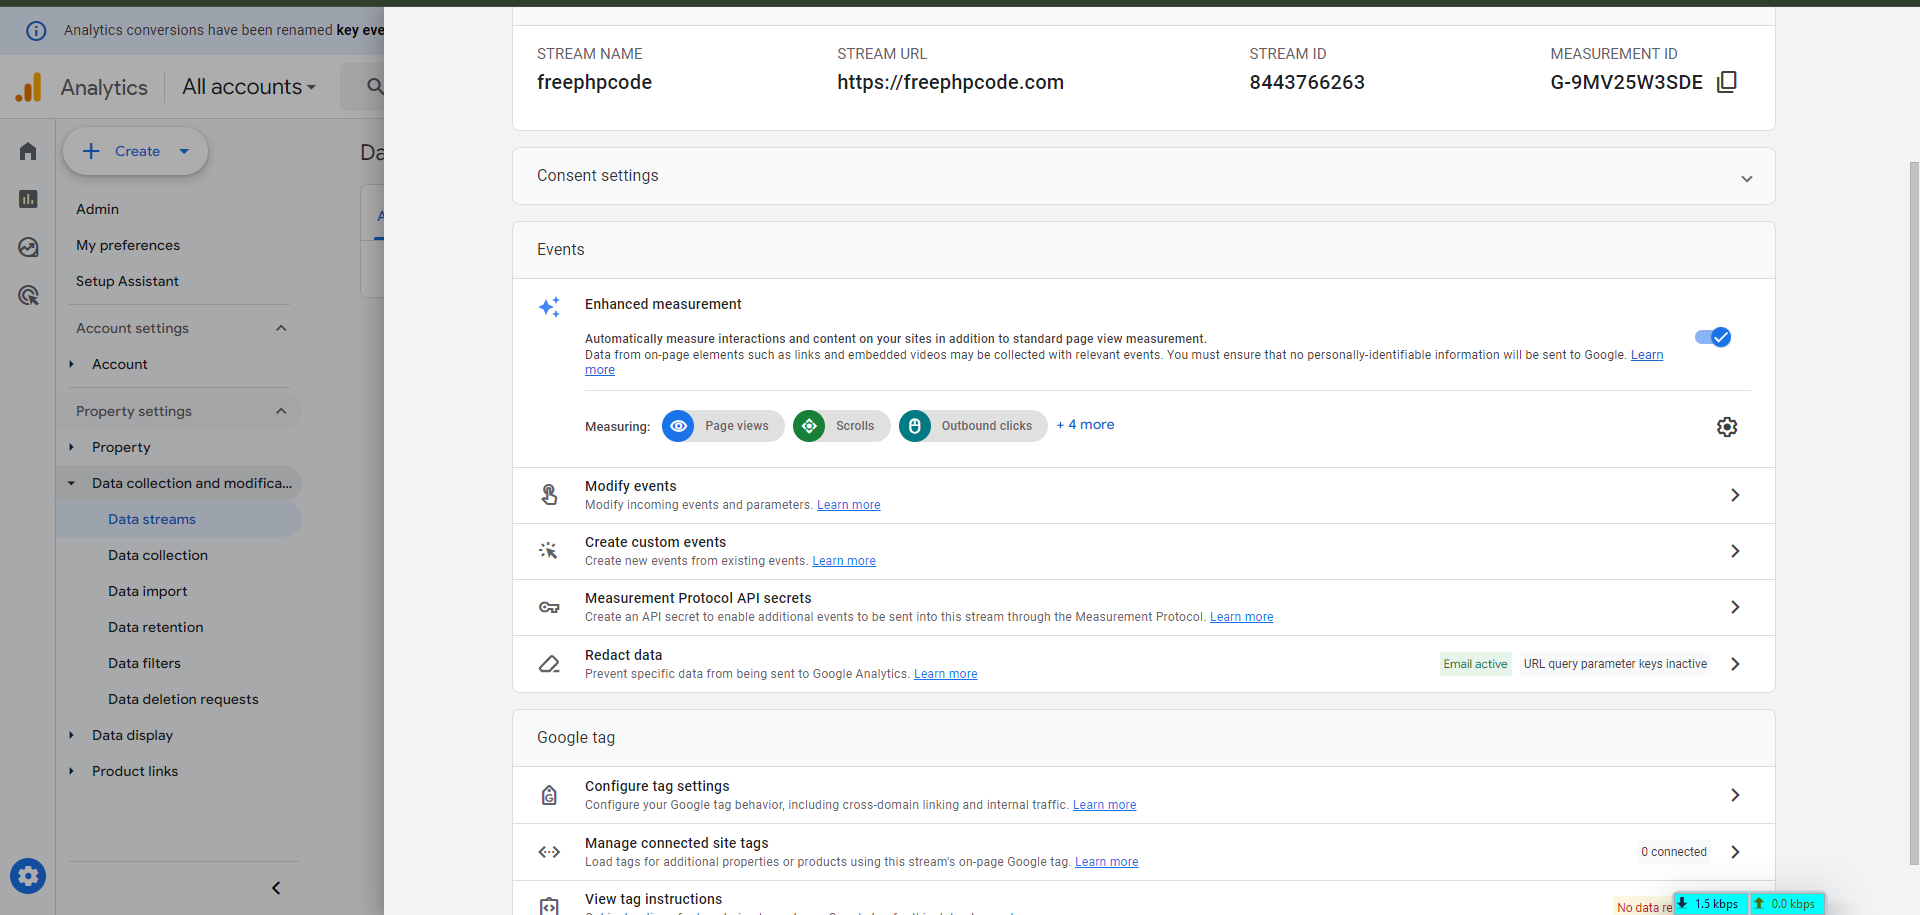Open Learn more for connected site tags

pos(1107,862)
